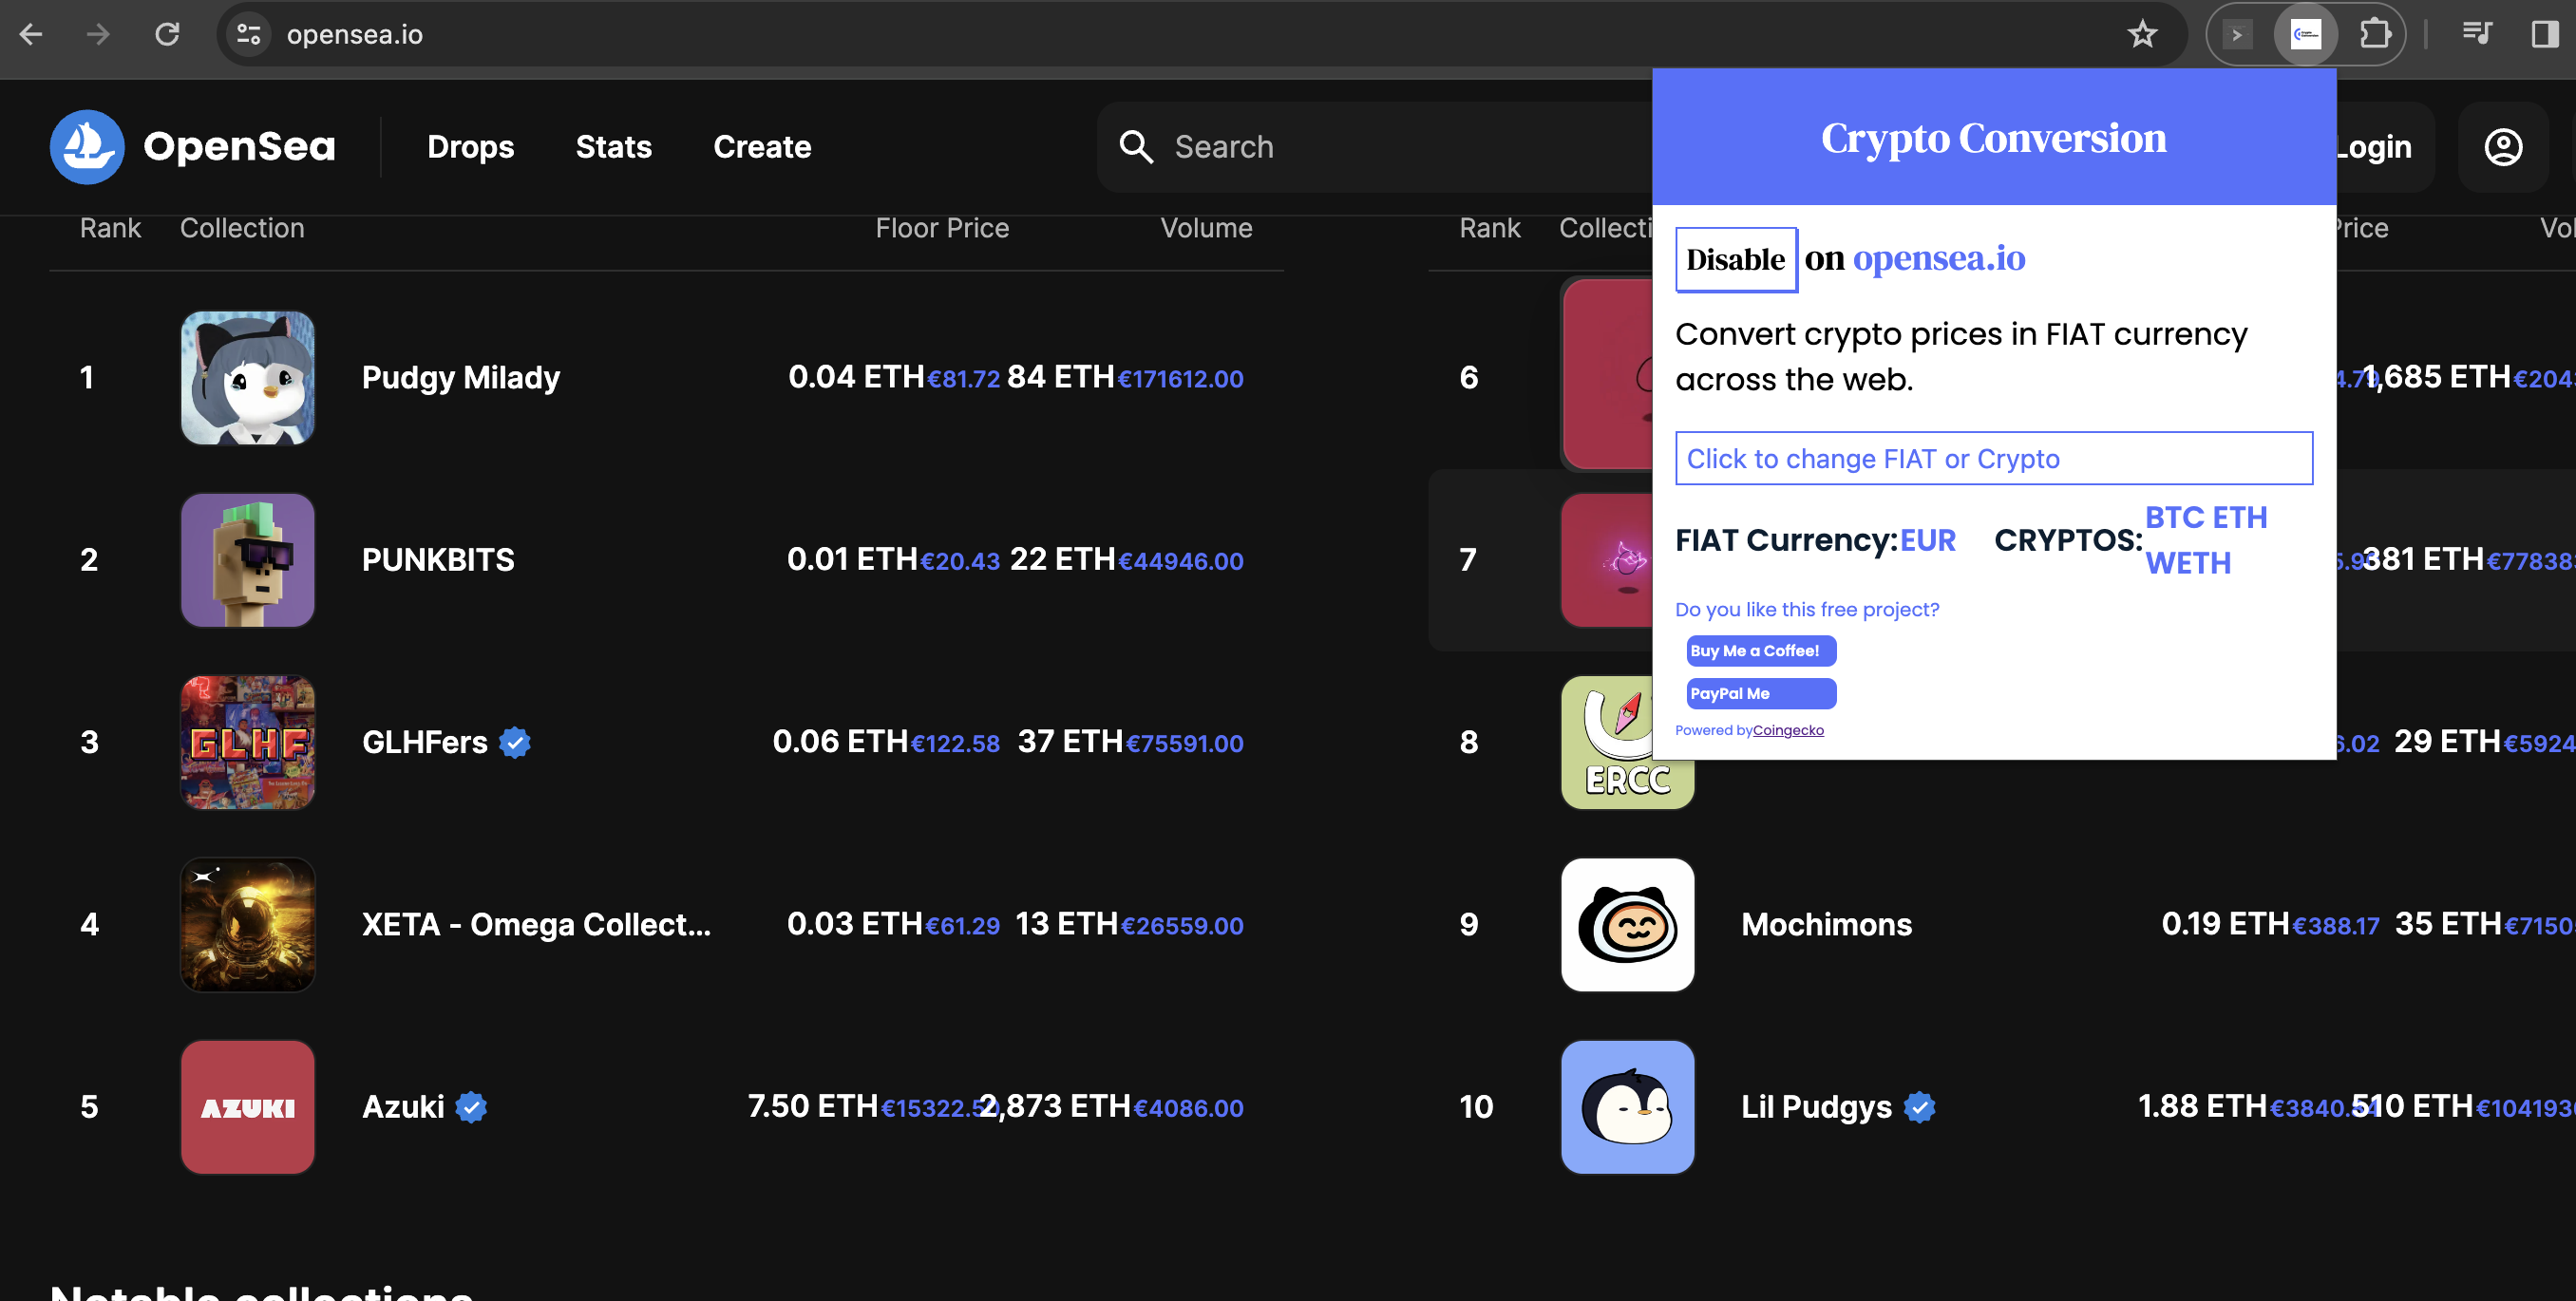The image size is (2576, 1301).
Task: Open the browser side panel icon
Action: coord(2544,34)
